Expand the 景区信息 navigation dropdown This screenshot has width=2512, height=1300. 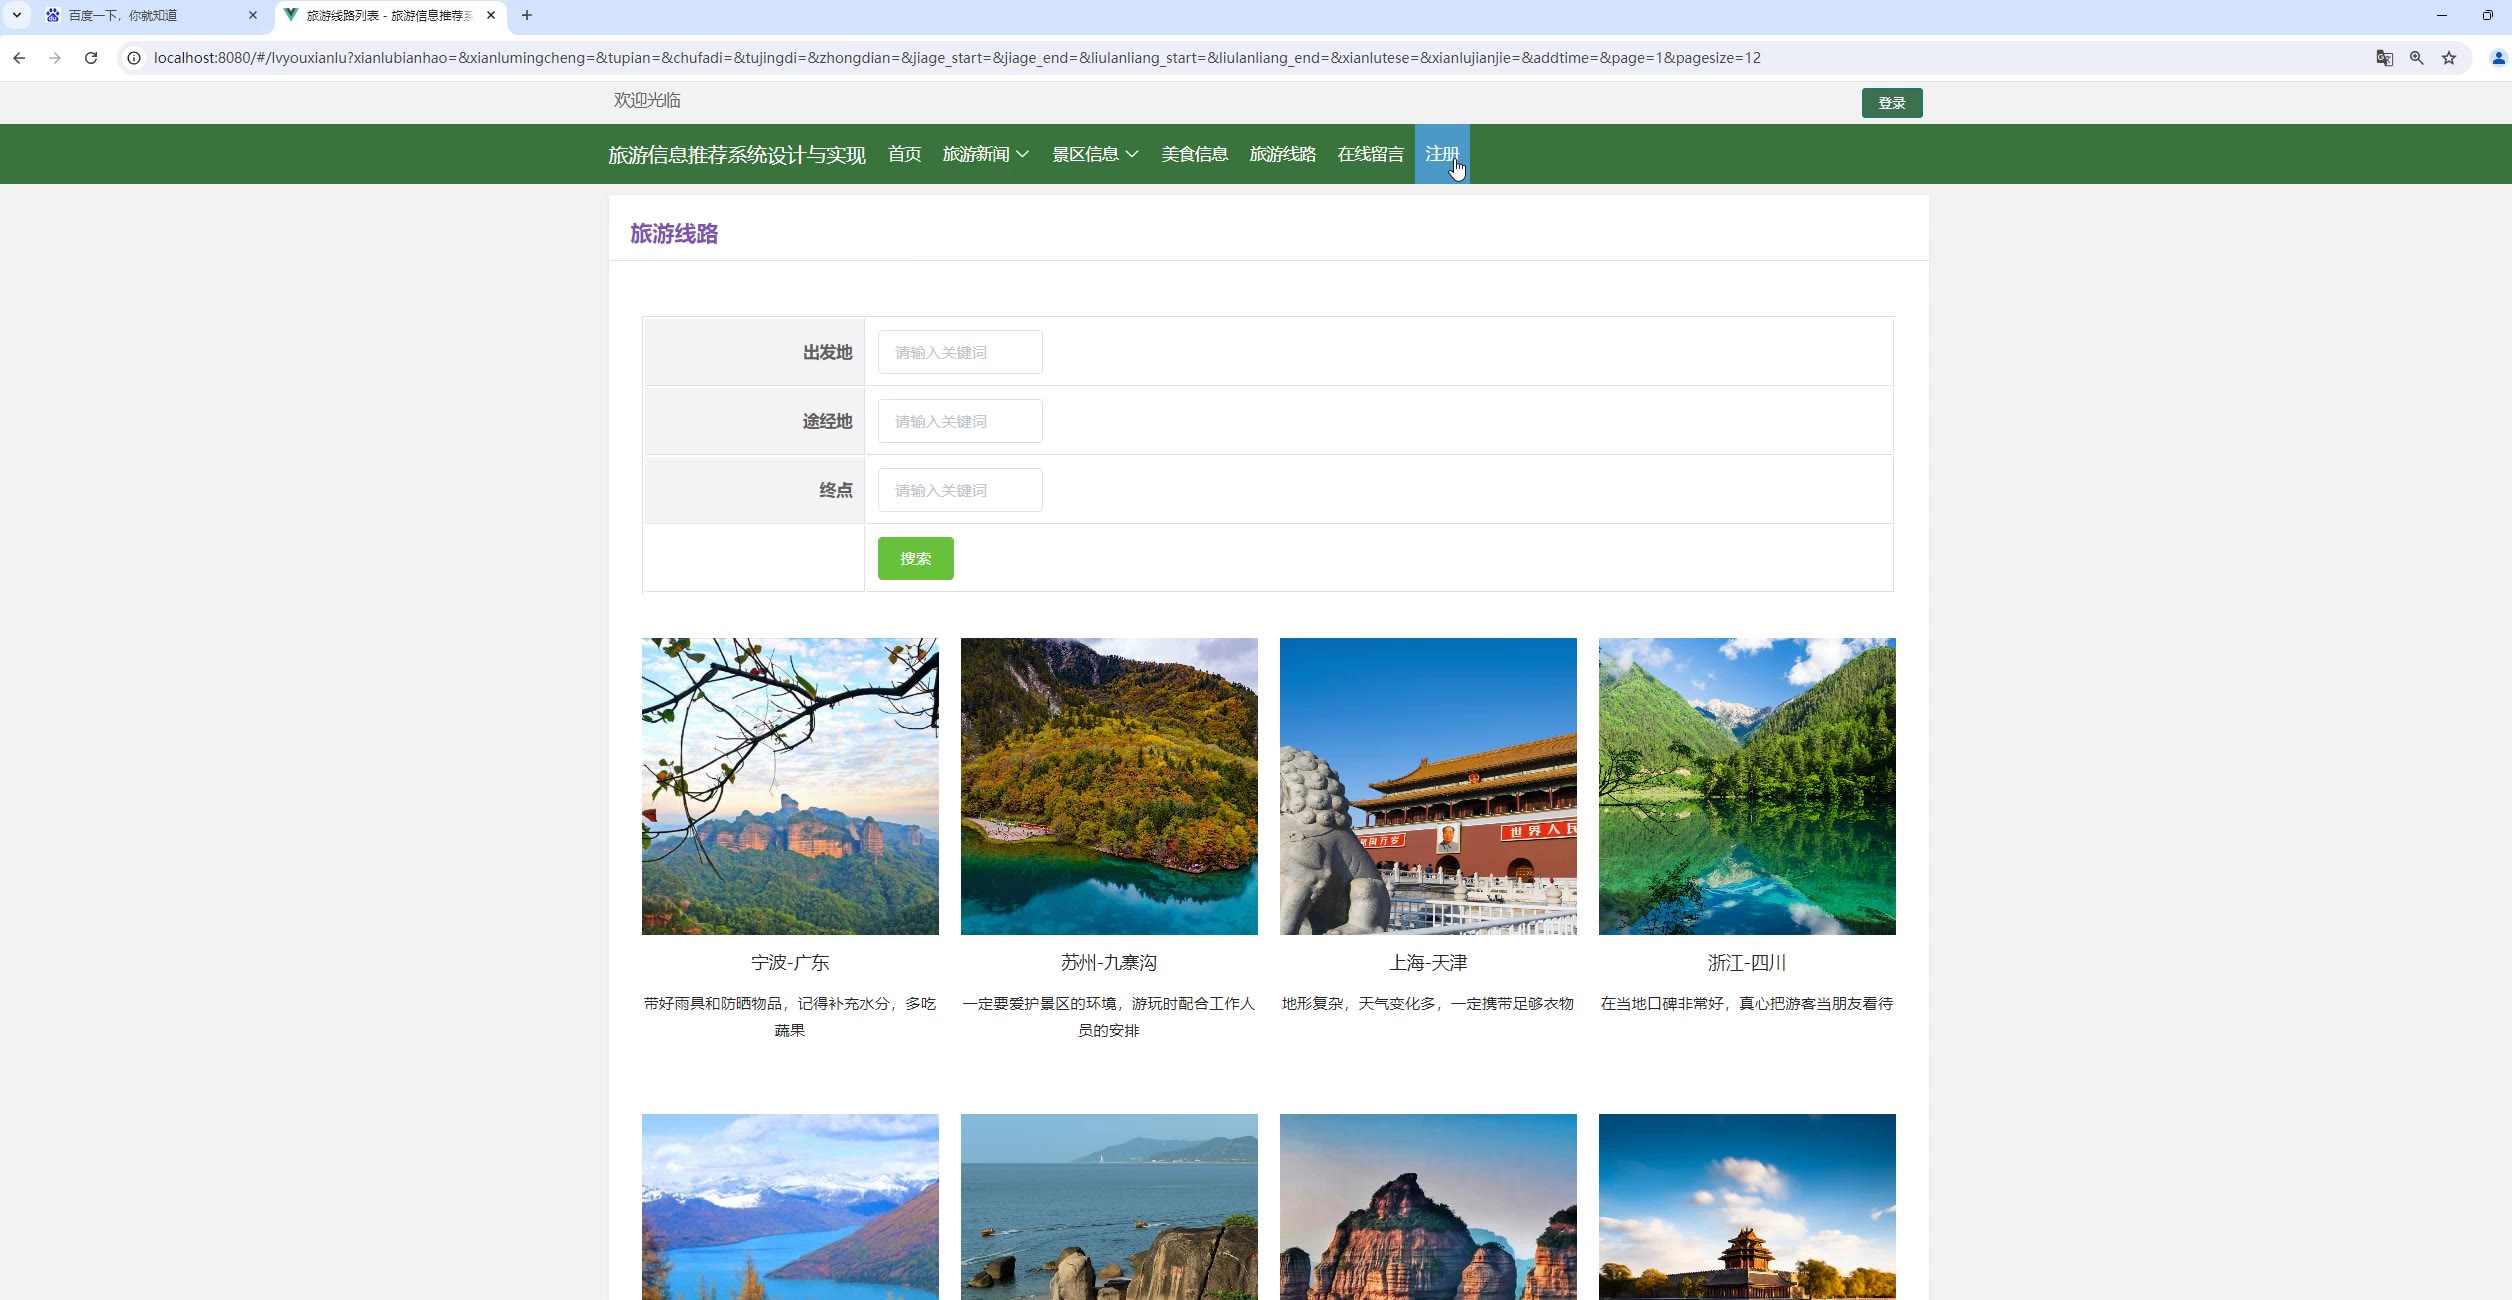tap(1095, 154)
